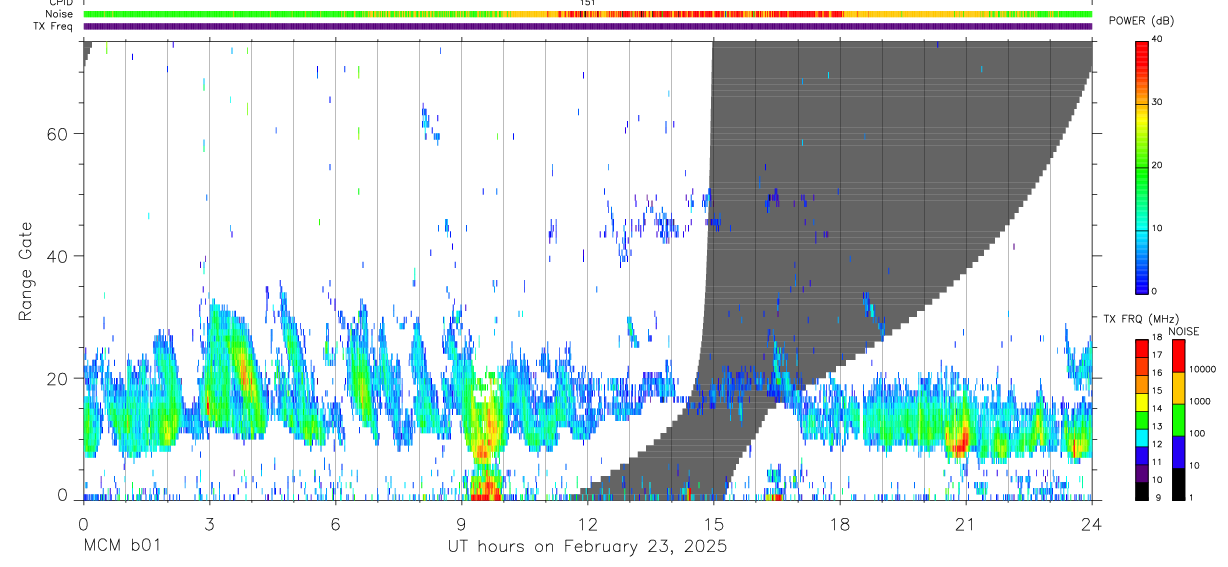
Task: Click x-axis tick label '21'
Action: click(966, 523)
